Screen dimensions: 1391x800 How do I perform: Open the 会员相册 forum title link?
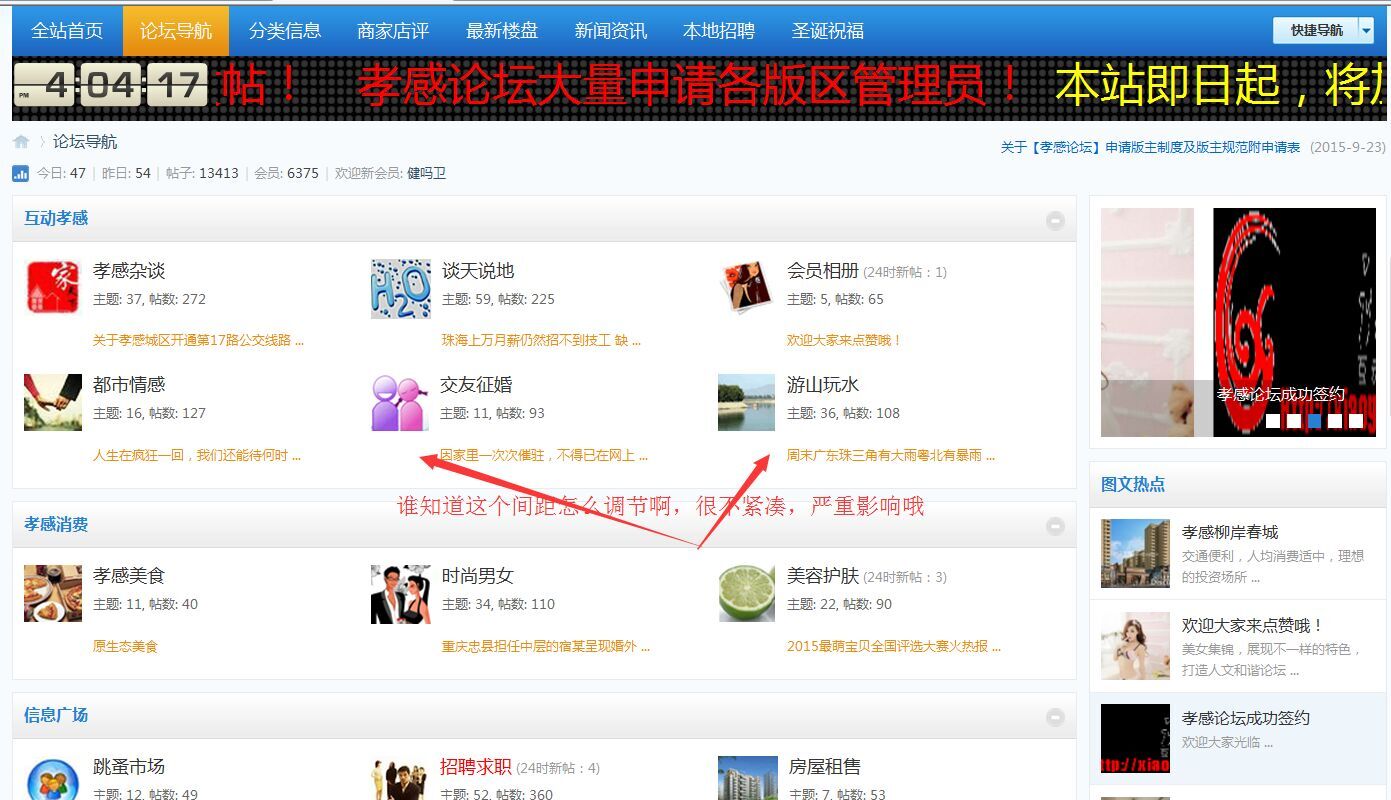(823, 271)
